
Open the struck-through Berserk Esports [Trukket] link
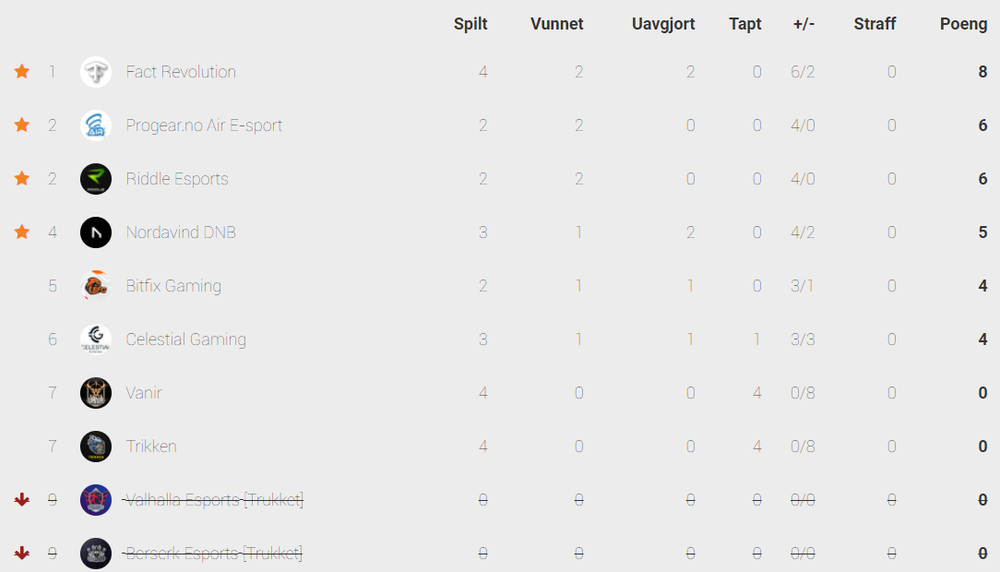[x=213, y=554]
